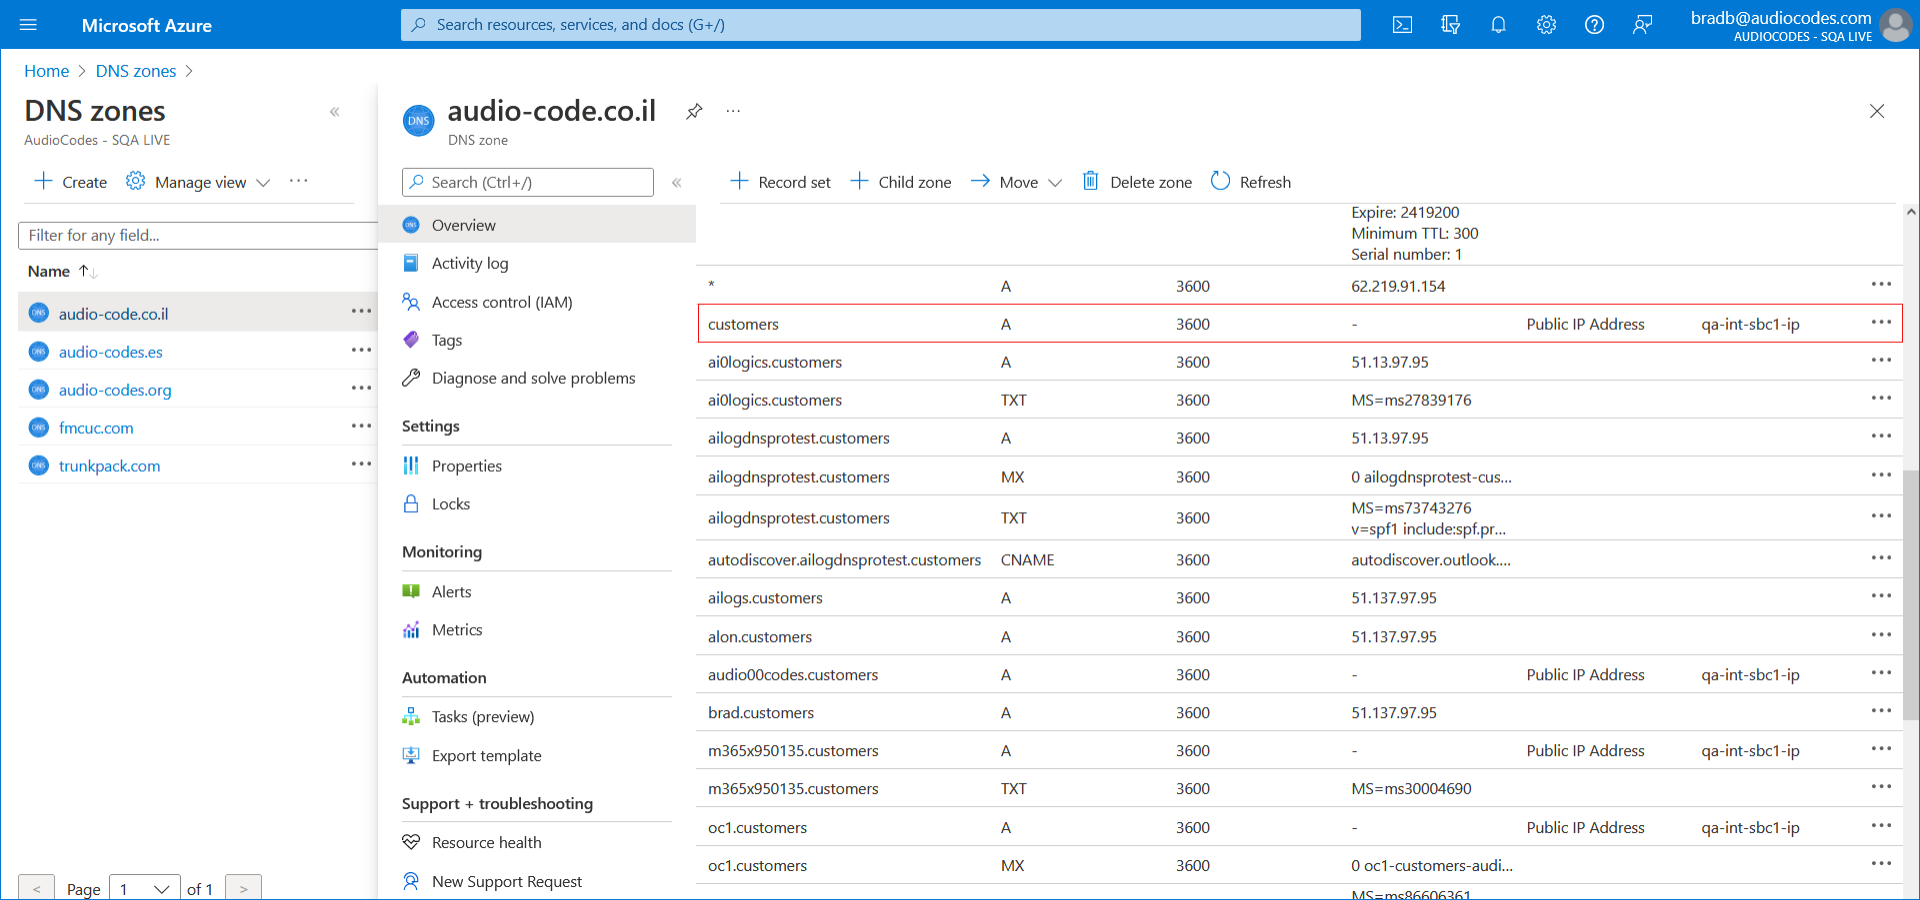Viewport: 1920px width, 900px height.
Task: Go to DNS zones breadcrumb
Action: [136, 71]
